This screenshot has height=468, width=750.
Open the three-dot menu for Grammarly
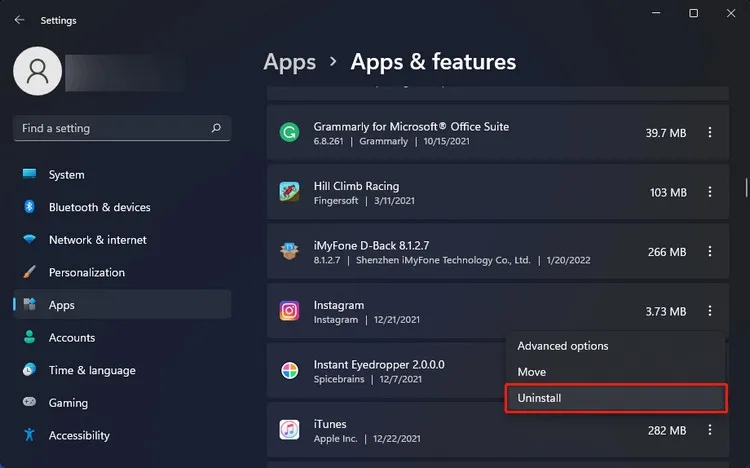click(x=710, y=133)
